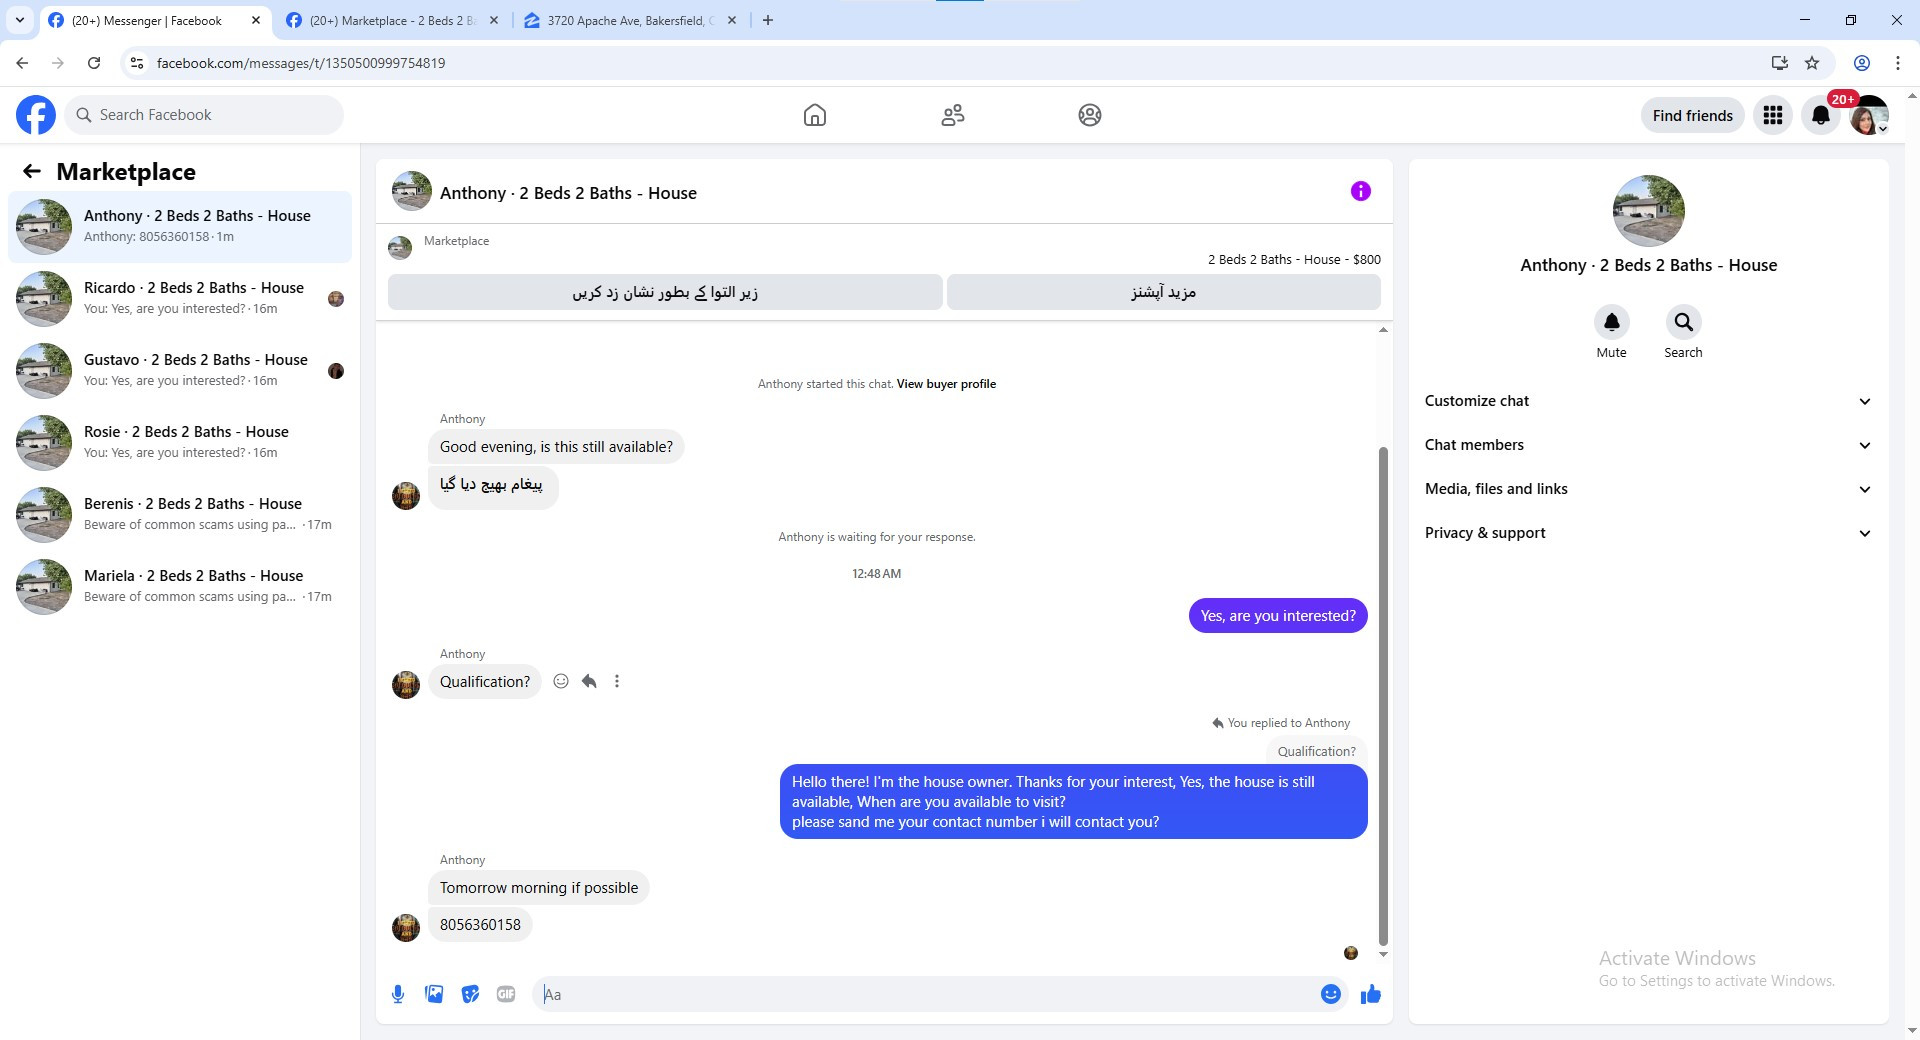This screenshot has height=1040, width=1920.
Task: Click the browser back arrow
Action: pyautogui.click(x=22, y=63)
